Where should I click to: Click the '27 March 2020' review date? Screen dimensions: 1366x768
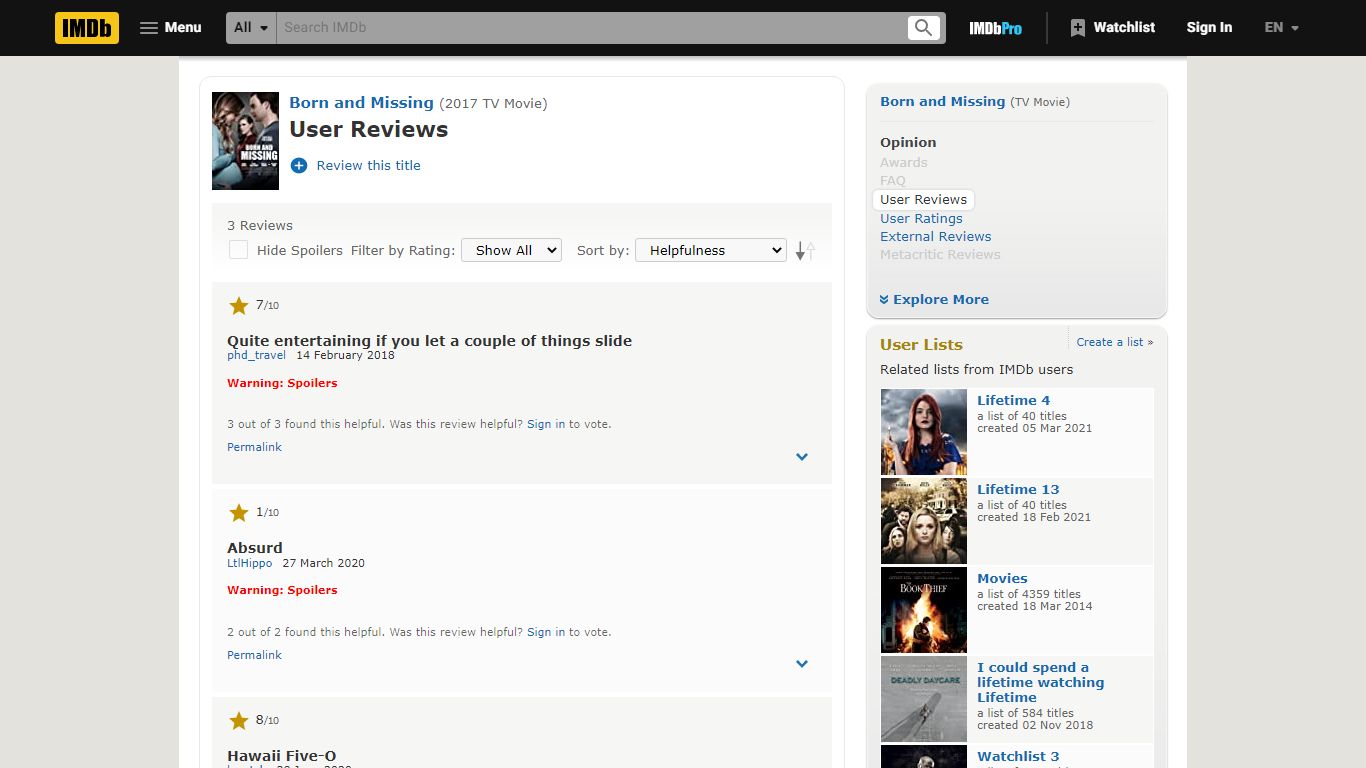pos(323,563)
